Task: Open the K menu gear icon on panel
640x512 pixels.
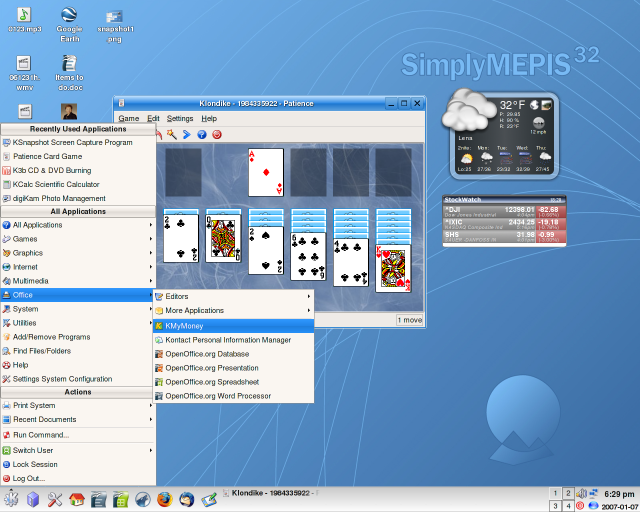Action: [11, 499]
